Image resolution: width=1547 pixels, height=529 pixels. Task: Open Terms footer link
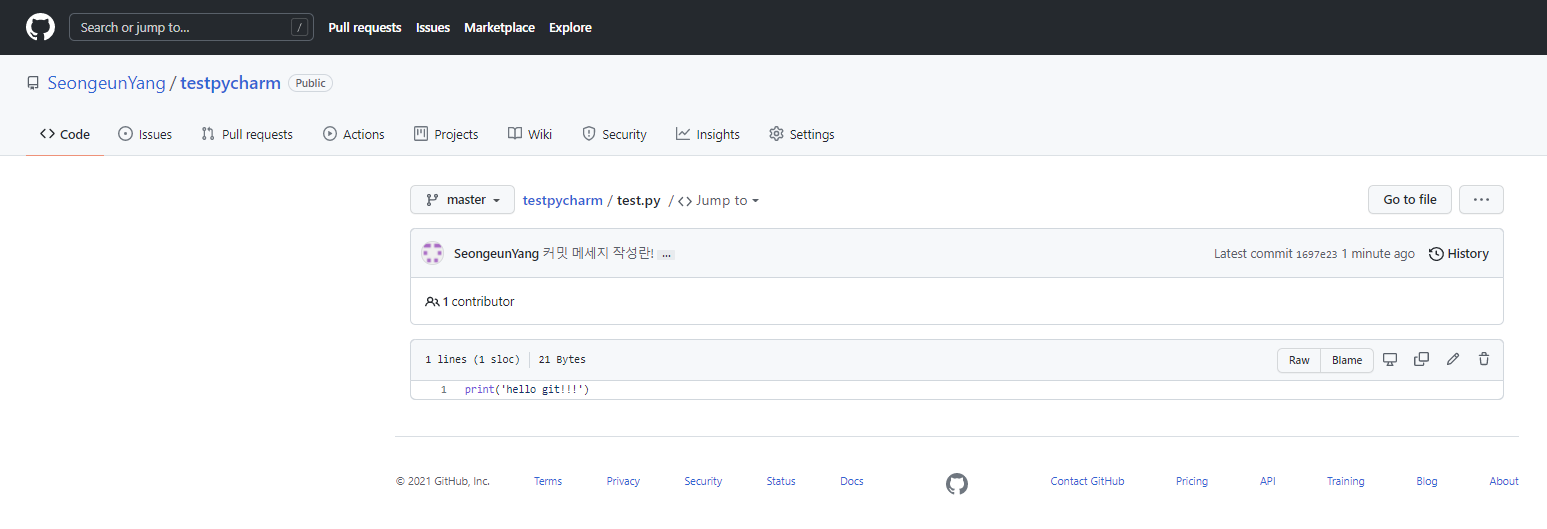[548, 481]
